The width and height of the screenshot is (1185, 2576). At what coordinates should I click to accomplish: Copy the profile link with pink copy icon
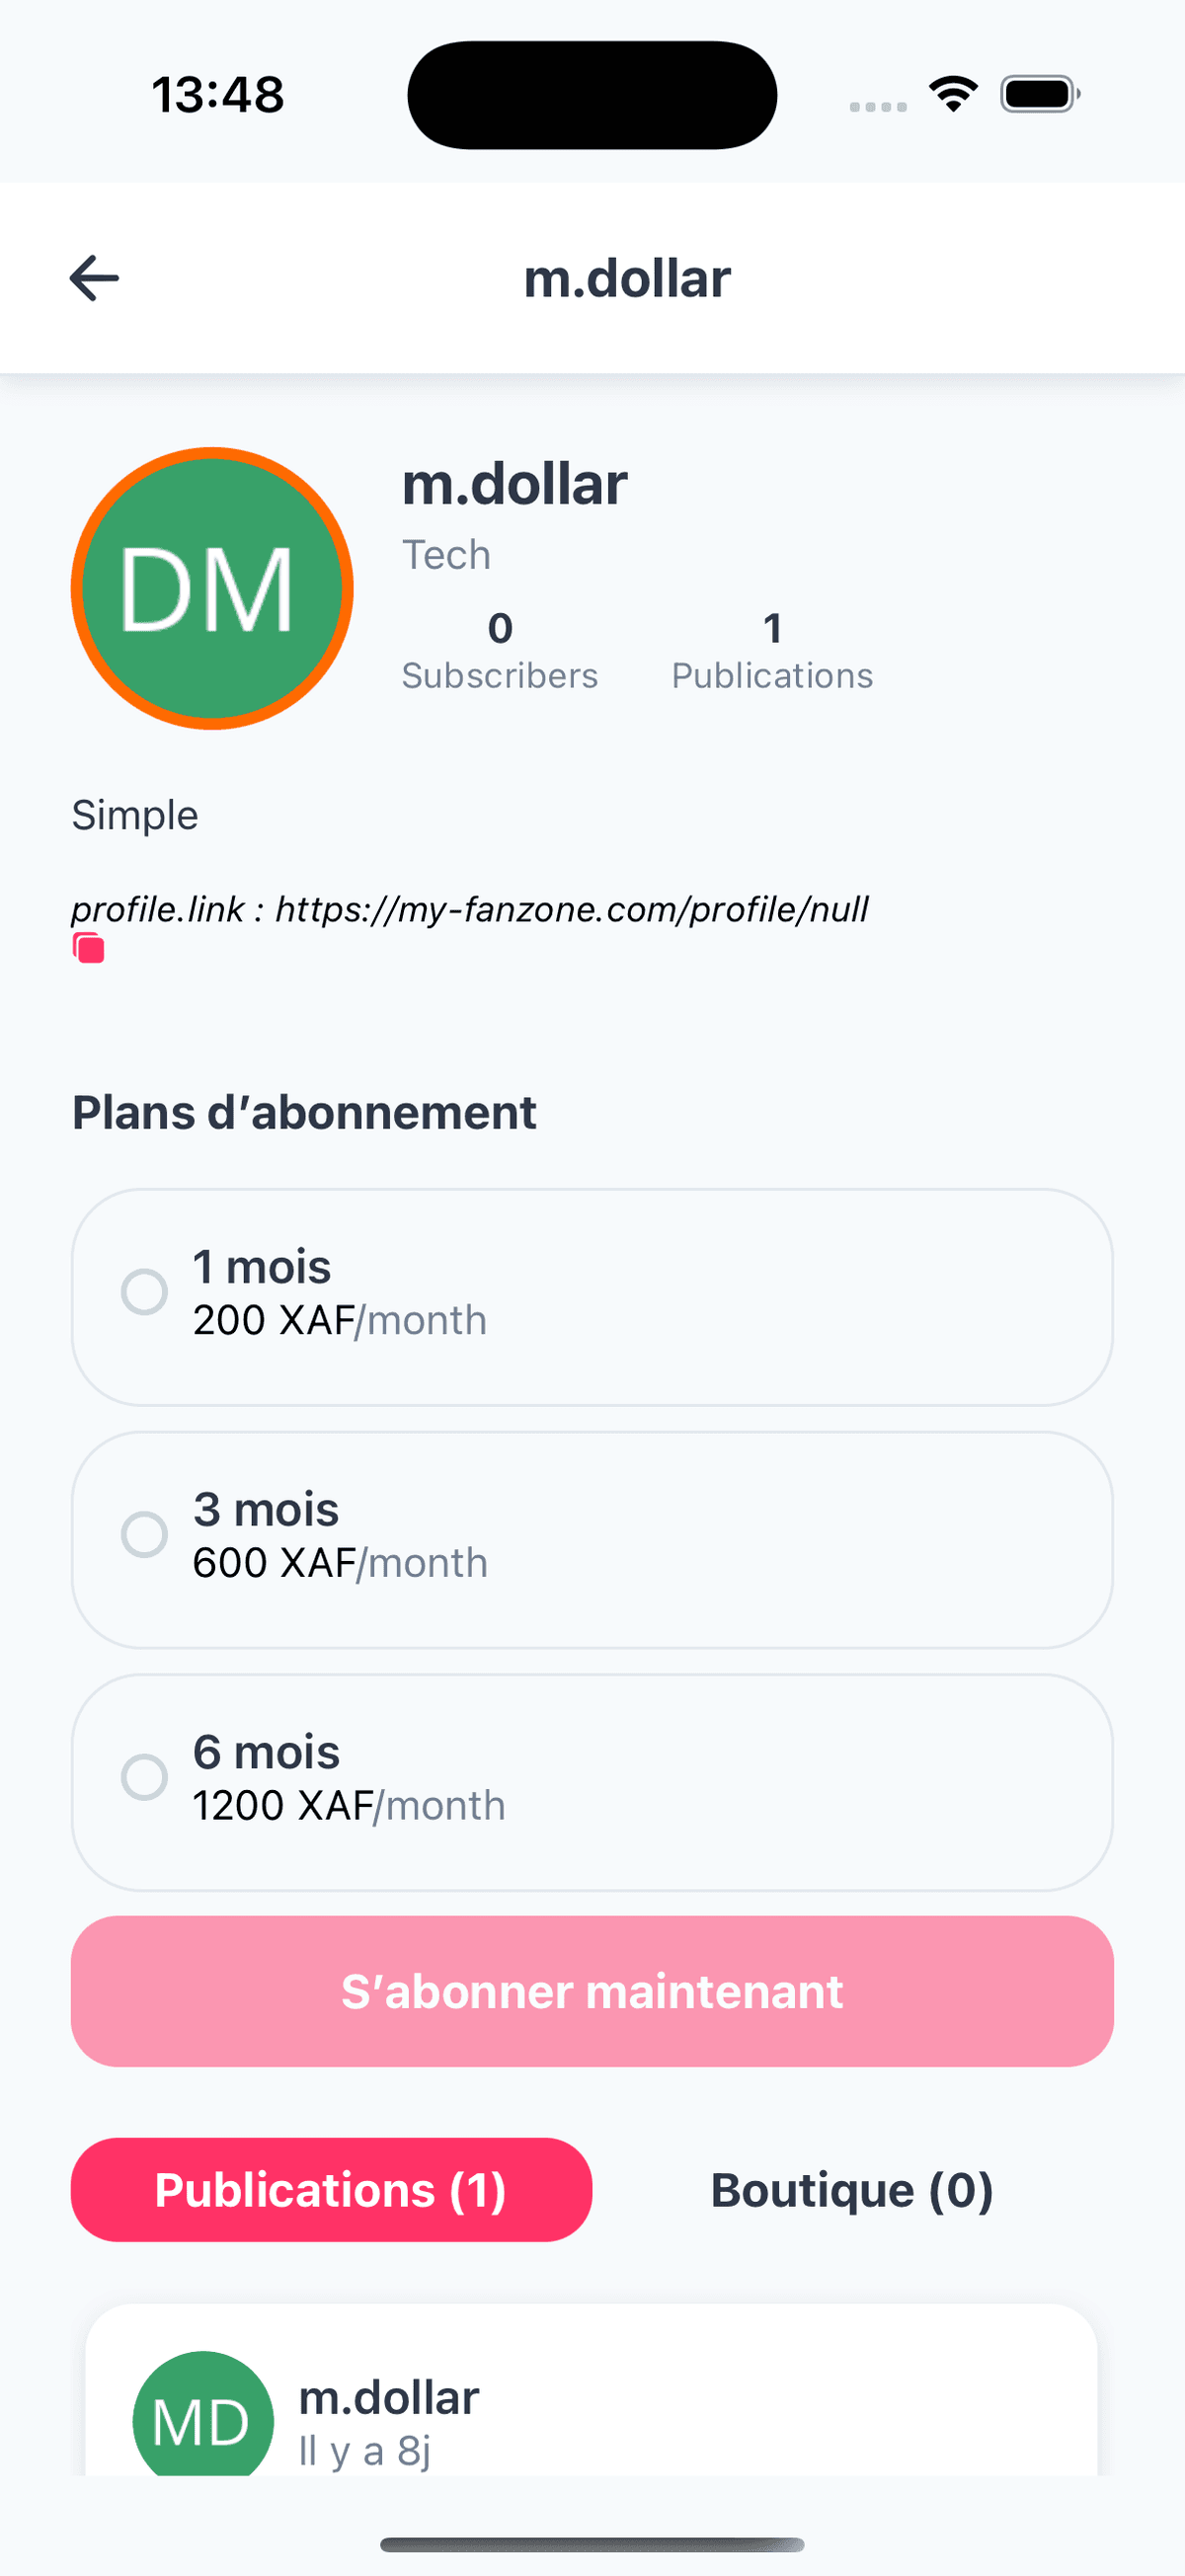(89, 948)
